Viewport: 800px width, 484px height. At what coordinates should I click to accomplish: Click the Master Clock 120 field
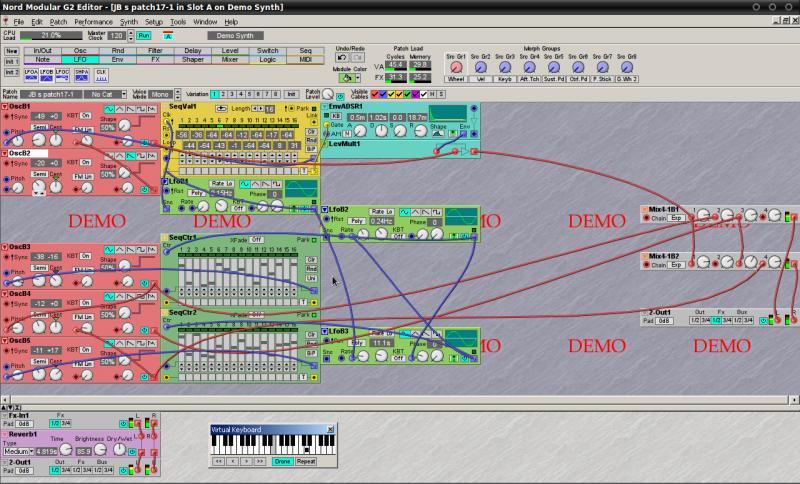116,36
